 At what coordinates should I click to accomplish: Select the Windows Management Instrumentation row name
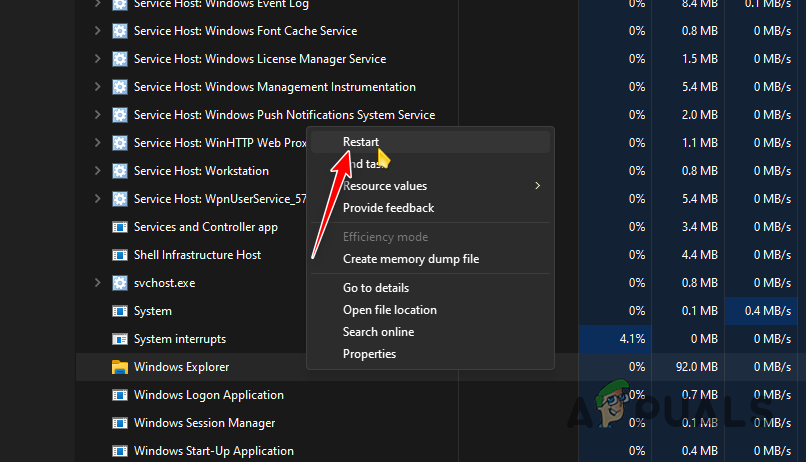pyautogui.click(x=274, y=87)
